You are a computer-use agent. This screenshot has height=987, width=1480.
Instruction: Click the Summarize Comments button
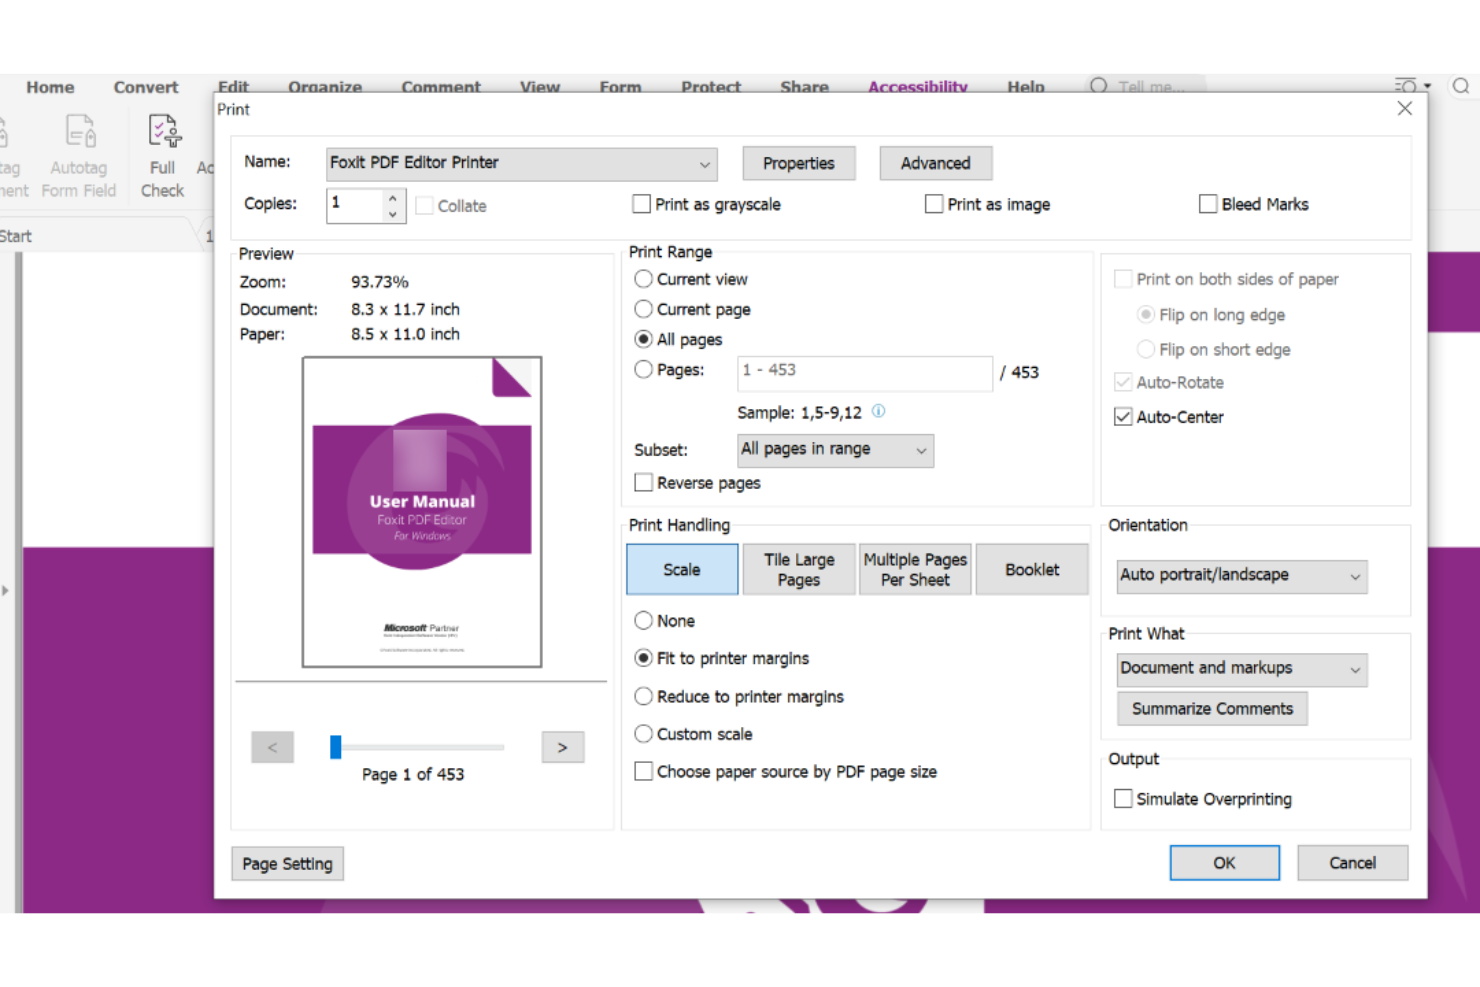(1212, 708)
